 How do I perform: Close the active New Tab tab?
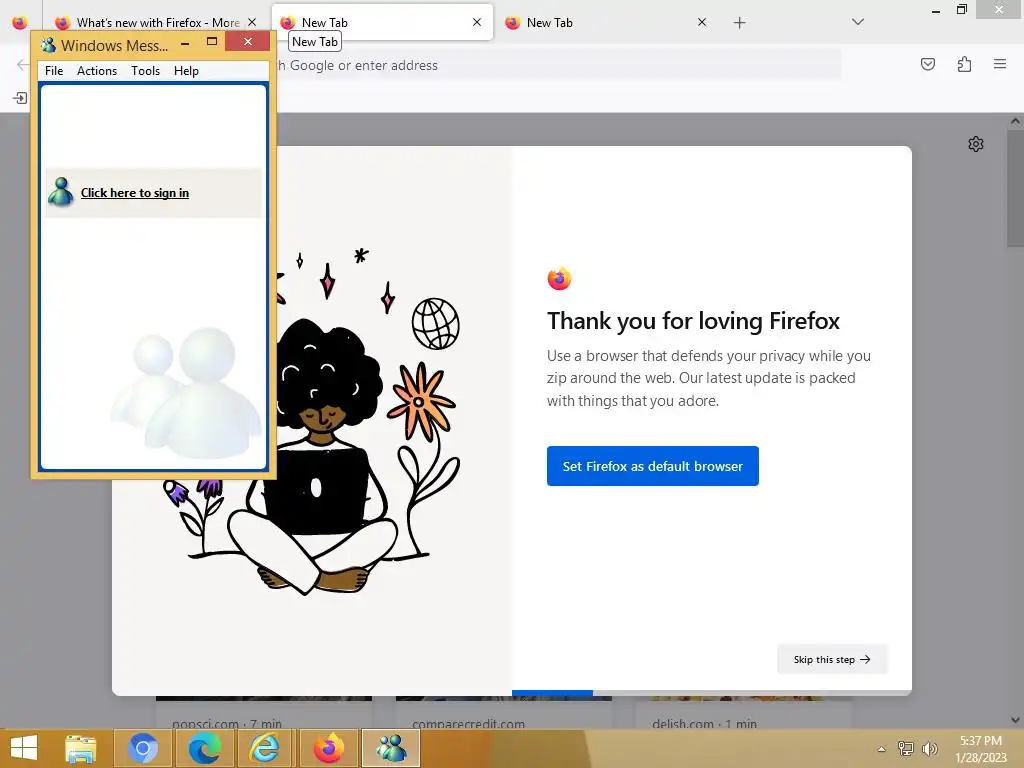pyautogui.click(x=477, y=22)
